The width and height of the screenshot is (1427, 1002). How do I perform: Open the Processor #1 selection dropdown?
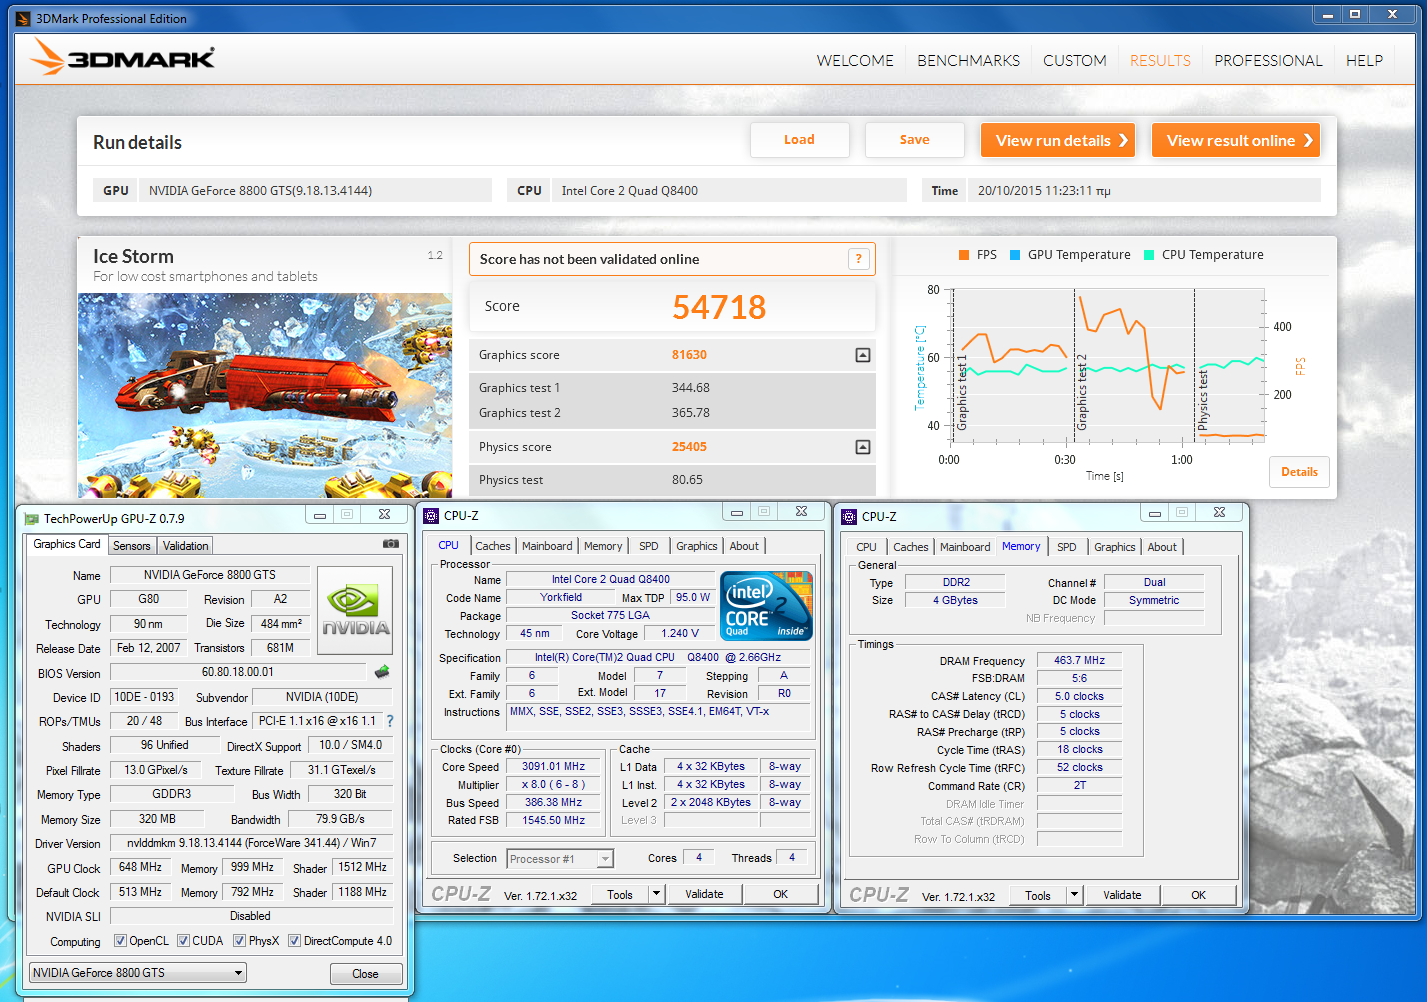[560, 859]
